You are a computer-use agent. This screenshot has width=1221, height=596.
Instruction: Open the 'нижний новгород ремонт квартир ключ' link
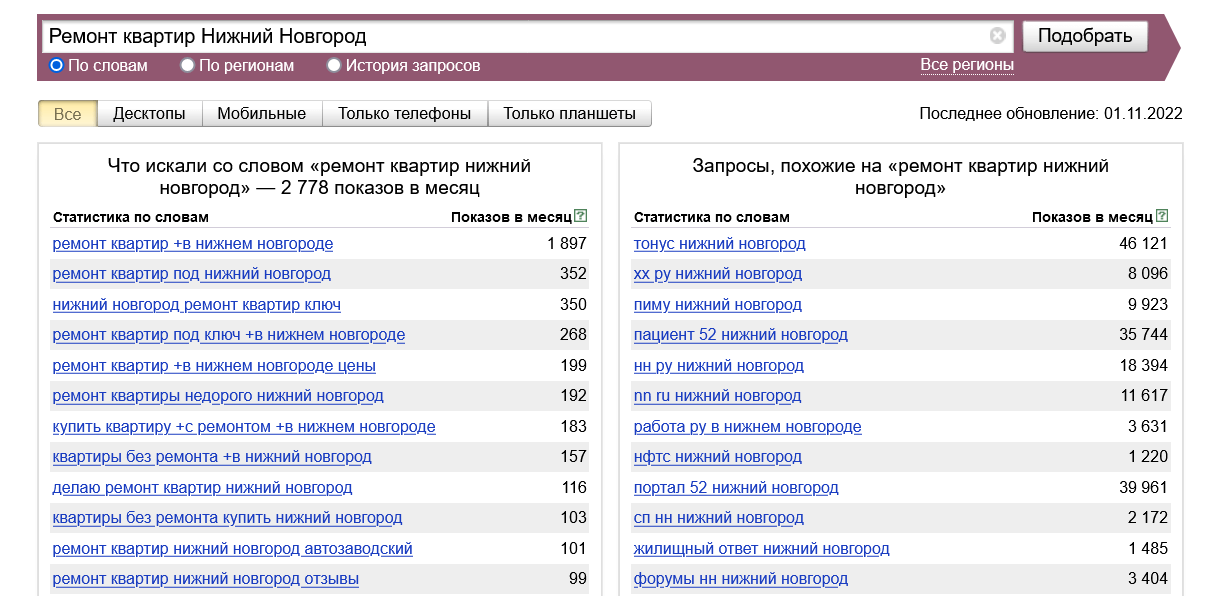click(x=196, y=305)
